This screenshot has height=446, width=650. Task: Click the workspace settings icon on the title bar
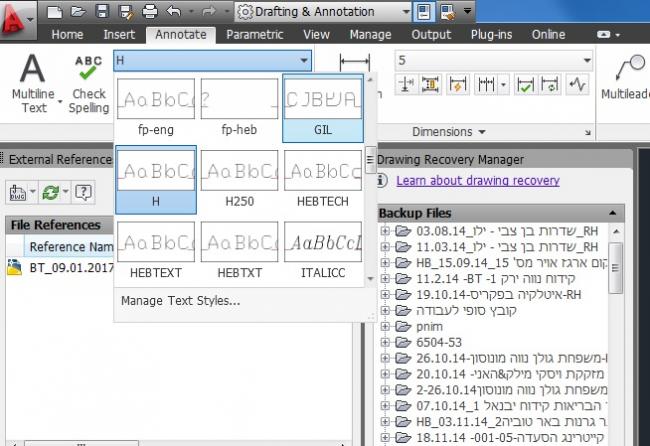[x=424, y=12]
